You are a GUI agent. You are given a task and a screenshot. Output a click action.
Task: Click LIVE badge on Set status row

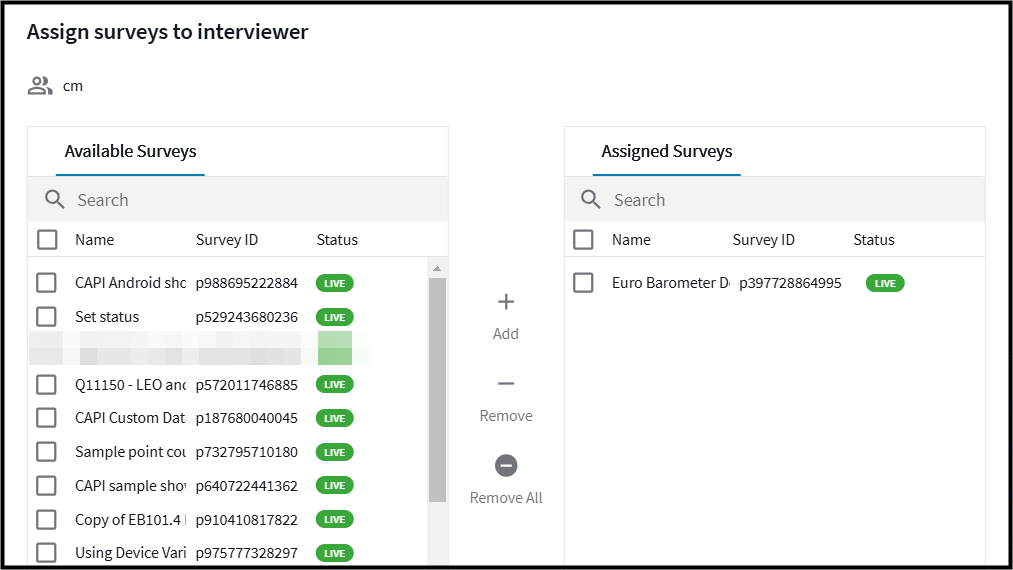335,317
